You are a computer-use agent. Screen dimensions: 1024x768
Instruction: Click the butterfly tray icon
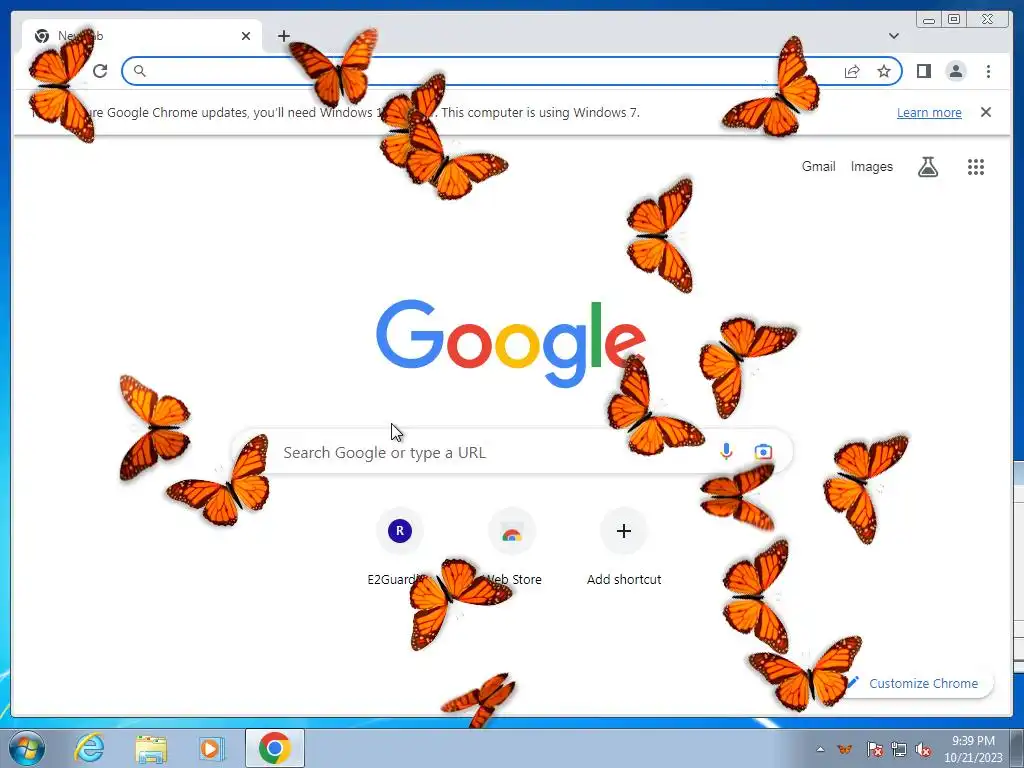click(x=844, y=749)
